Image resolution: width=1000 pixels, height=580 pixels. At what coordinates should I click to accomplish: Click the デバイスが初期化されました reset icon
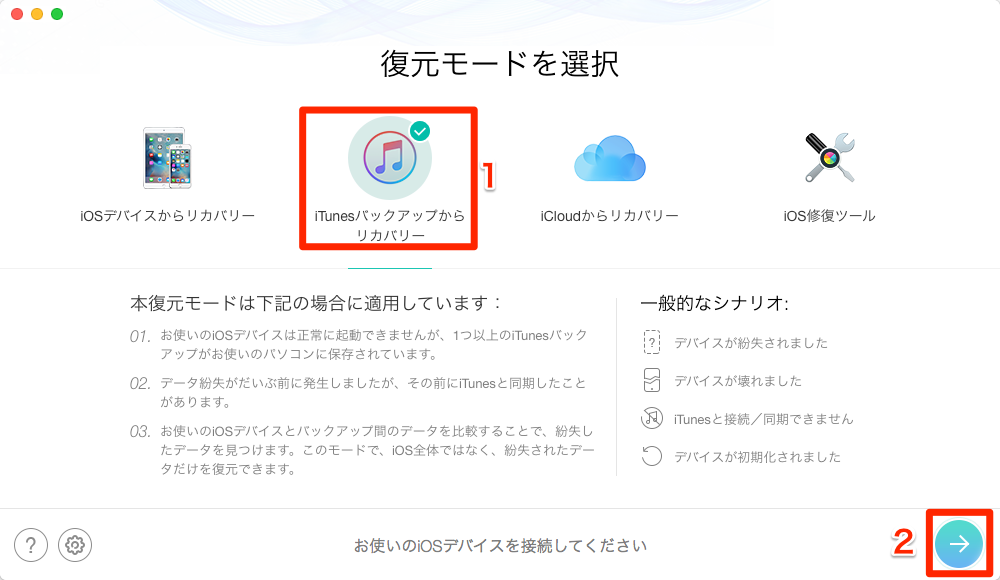tap(651, 456)
